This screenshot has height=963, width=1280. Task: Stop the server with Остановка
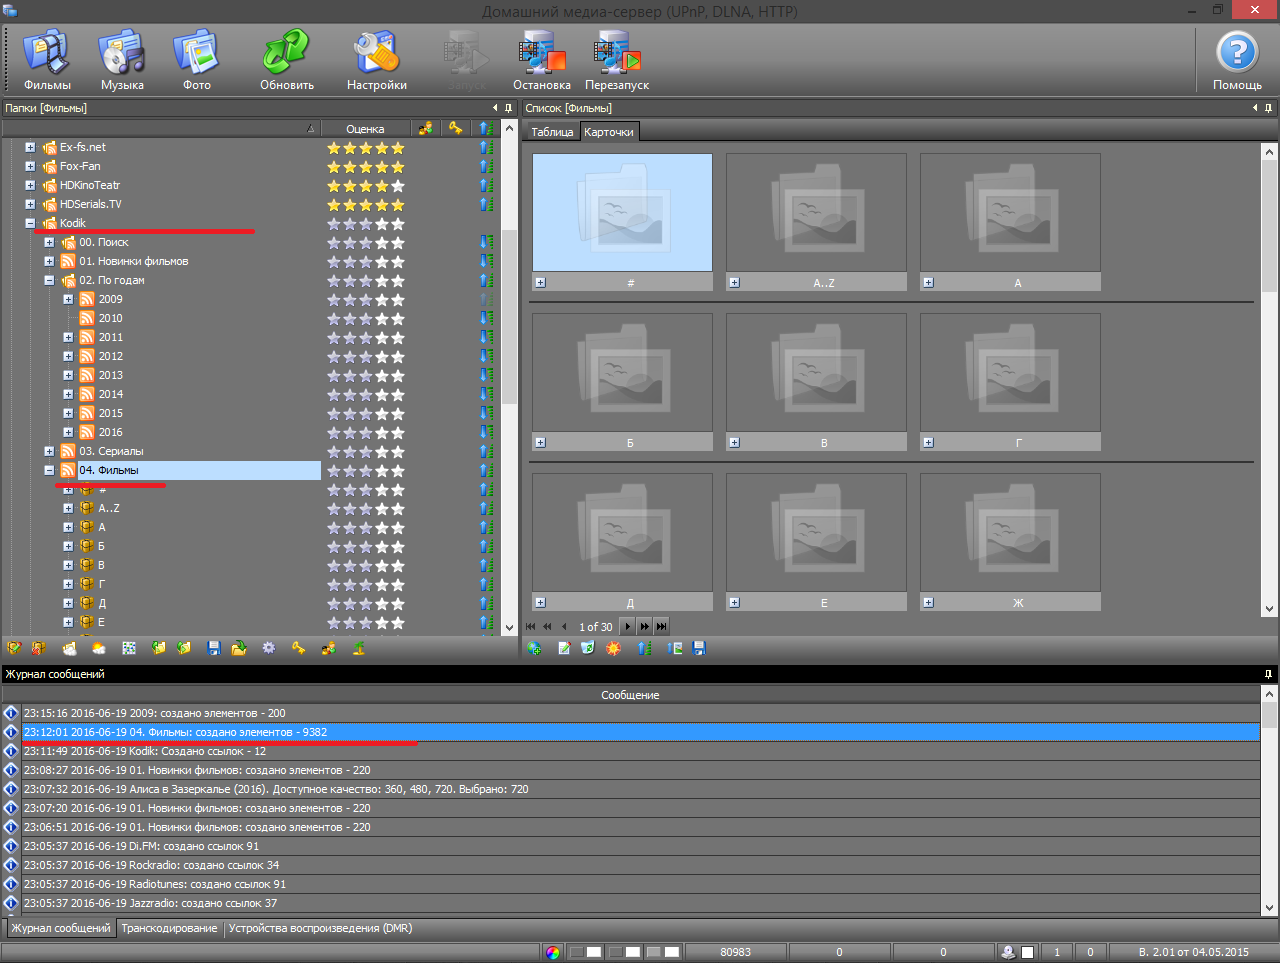(541, 60)
